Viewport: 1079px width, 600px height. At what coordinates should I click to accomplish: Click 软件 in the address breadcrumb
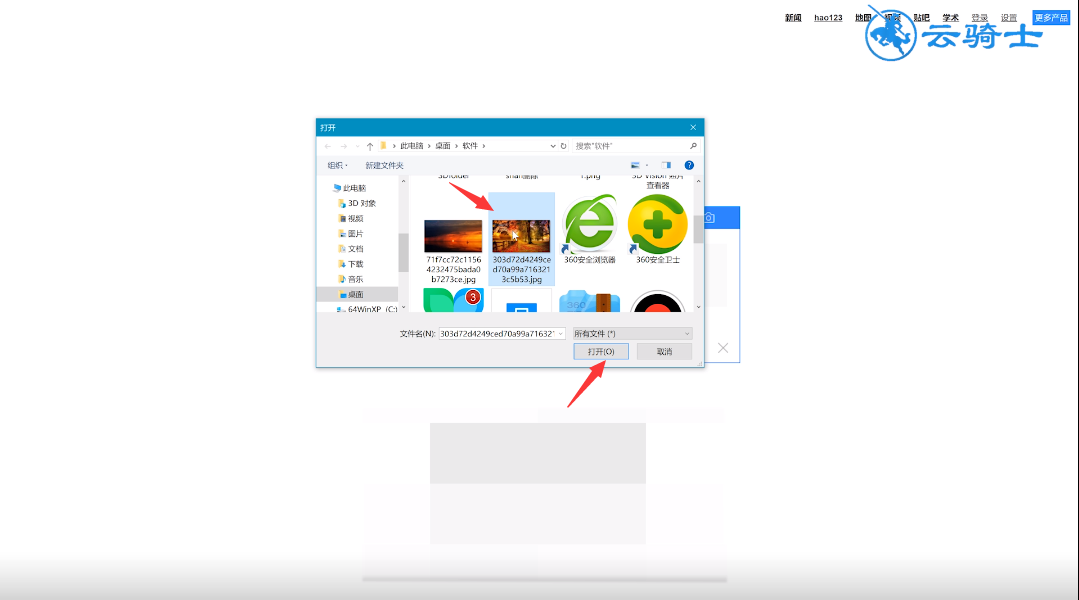point(469,146)
